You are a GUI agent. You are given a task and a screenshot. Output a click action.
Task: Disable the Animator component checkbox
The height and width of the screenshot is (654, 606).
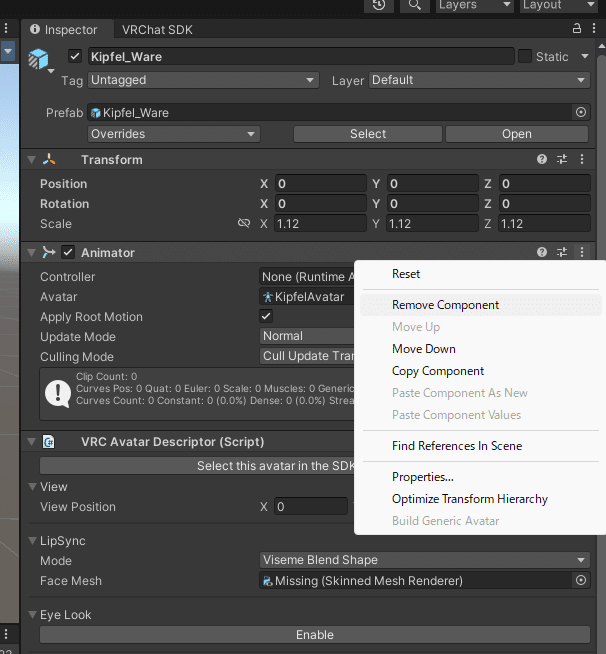[x=68, y=253]
